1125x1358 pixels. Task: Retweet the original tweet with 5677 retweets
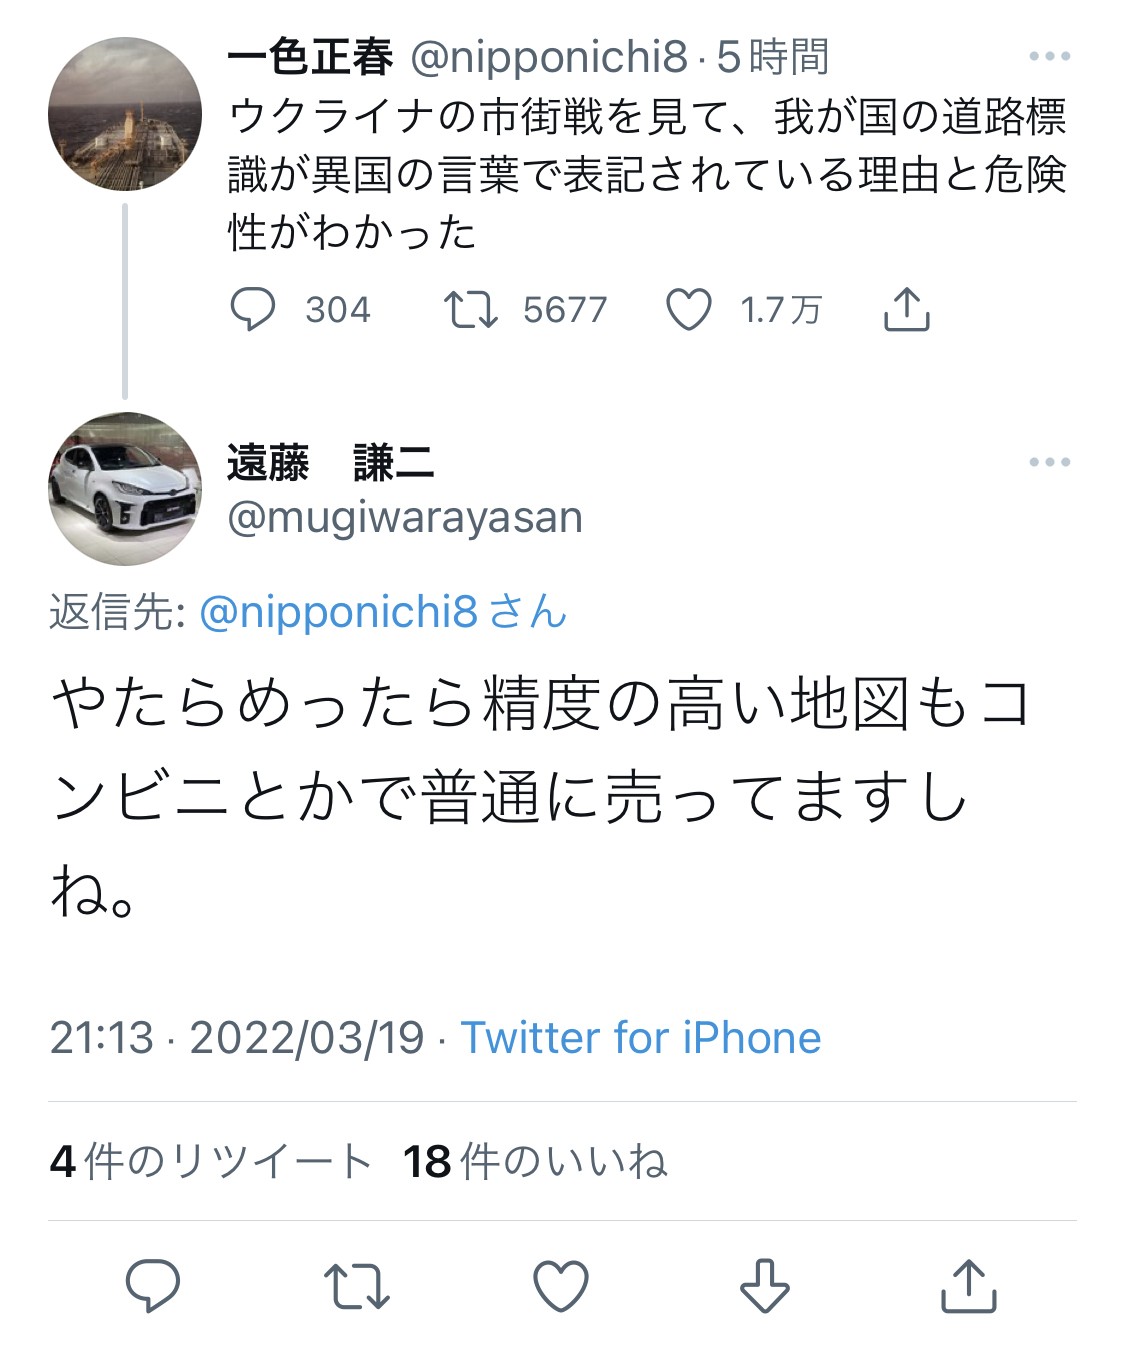471,309
